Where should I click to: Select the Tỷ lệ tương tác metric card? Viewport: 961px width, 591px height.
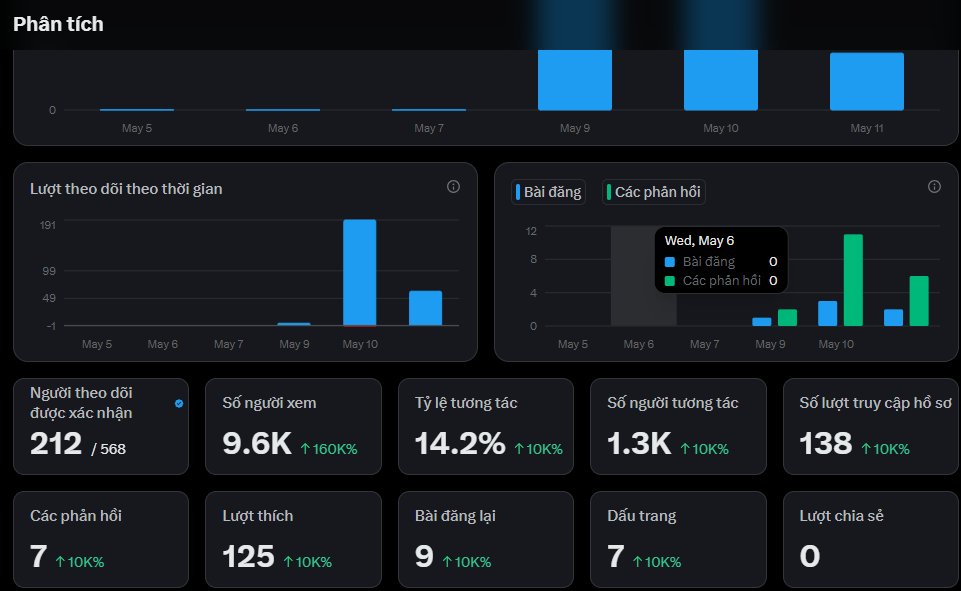click(x=486, y=426)
